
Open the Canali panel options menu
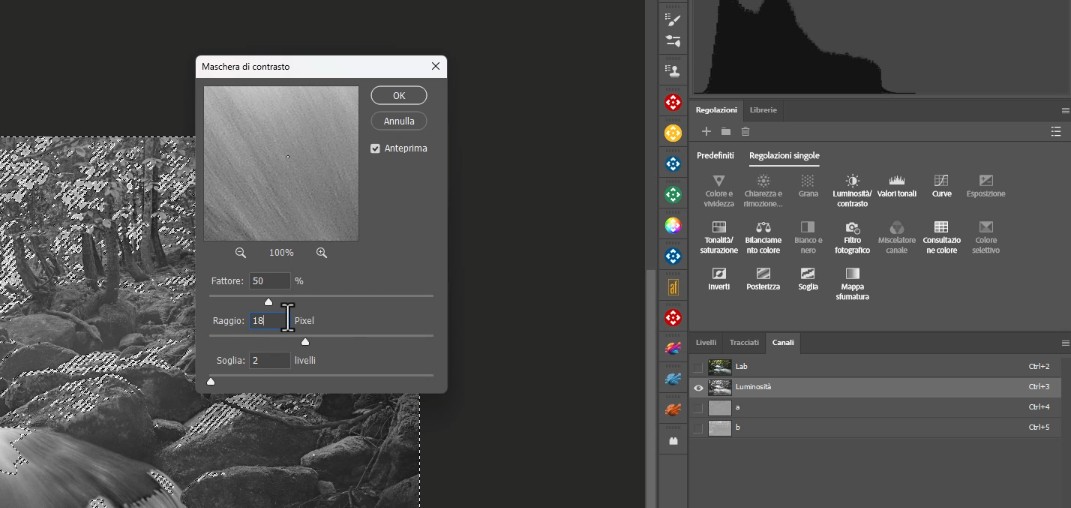tap(1065, 343)
